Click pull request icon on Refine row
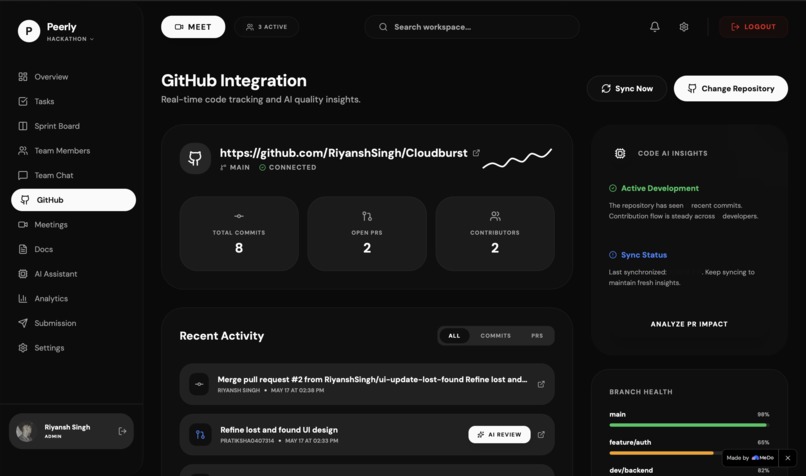 [200, 434]
